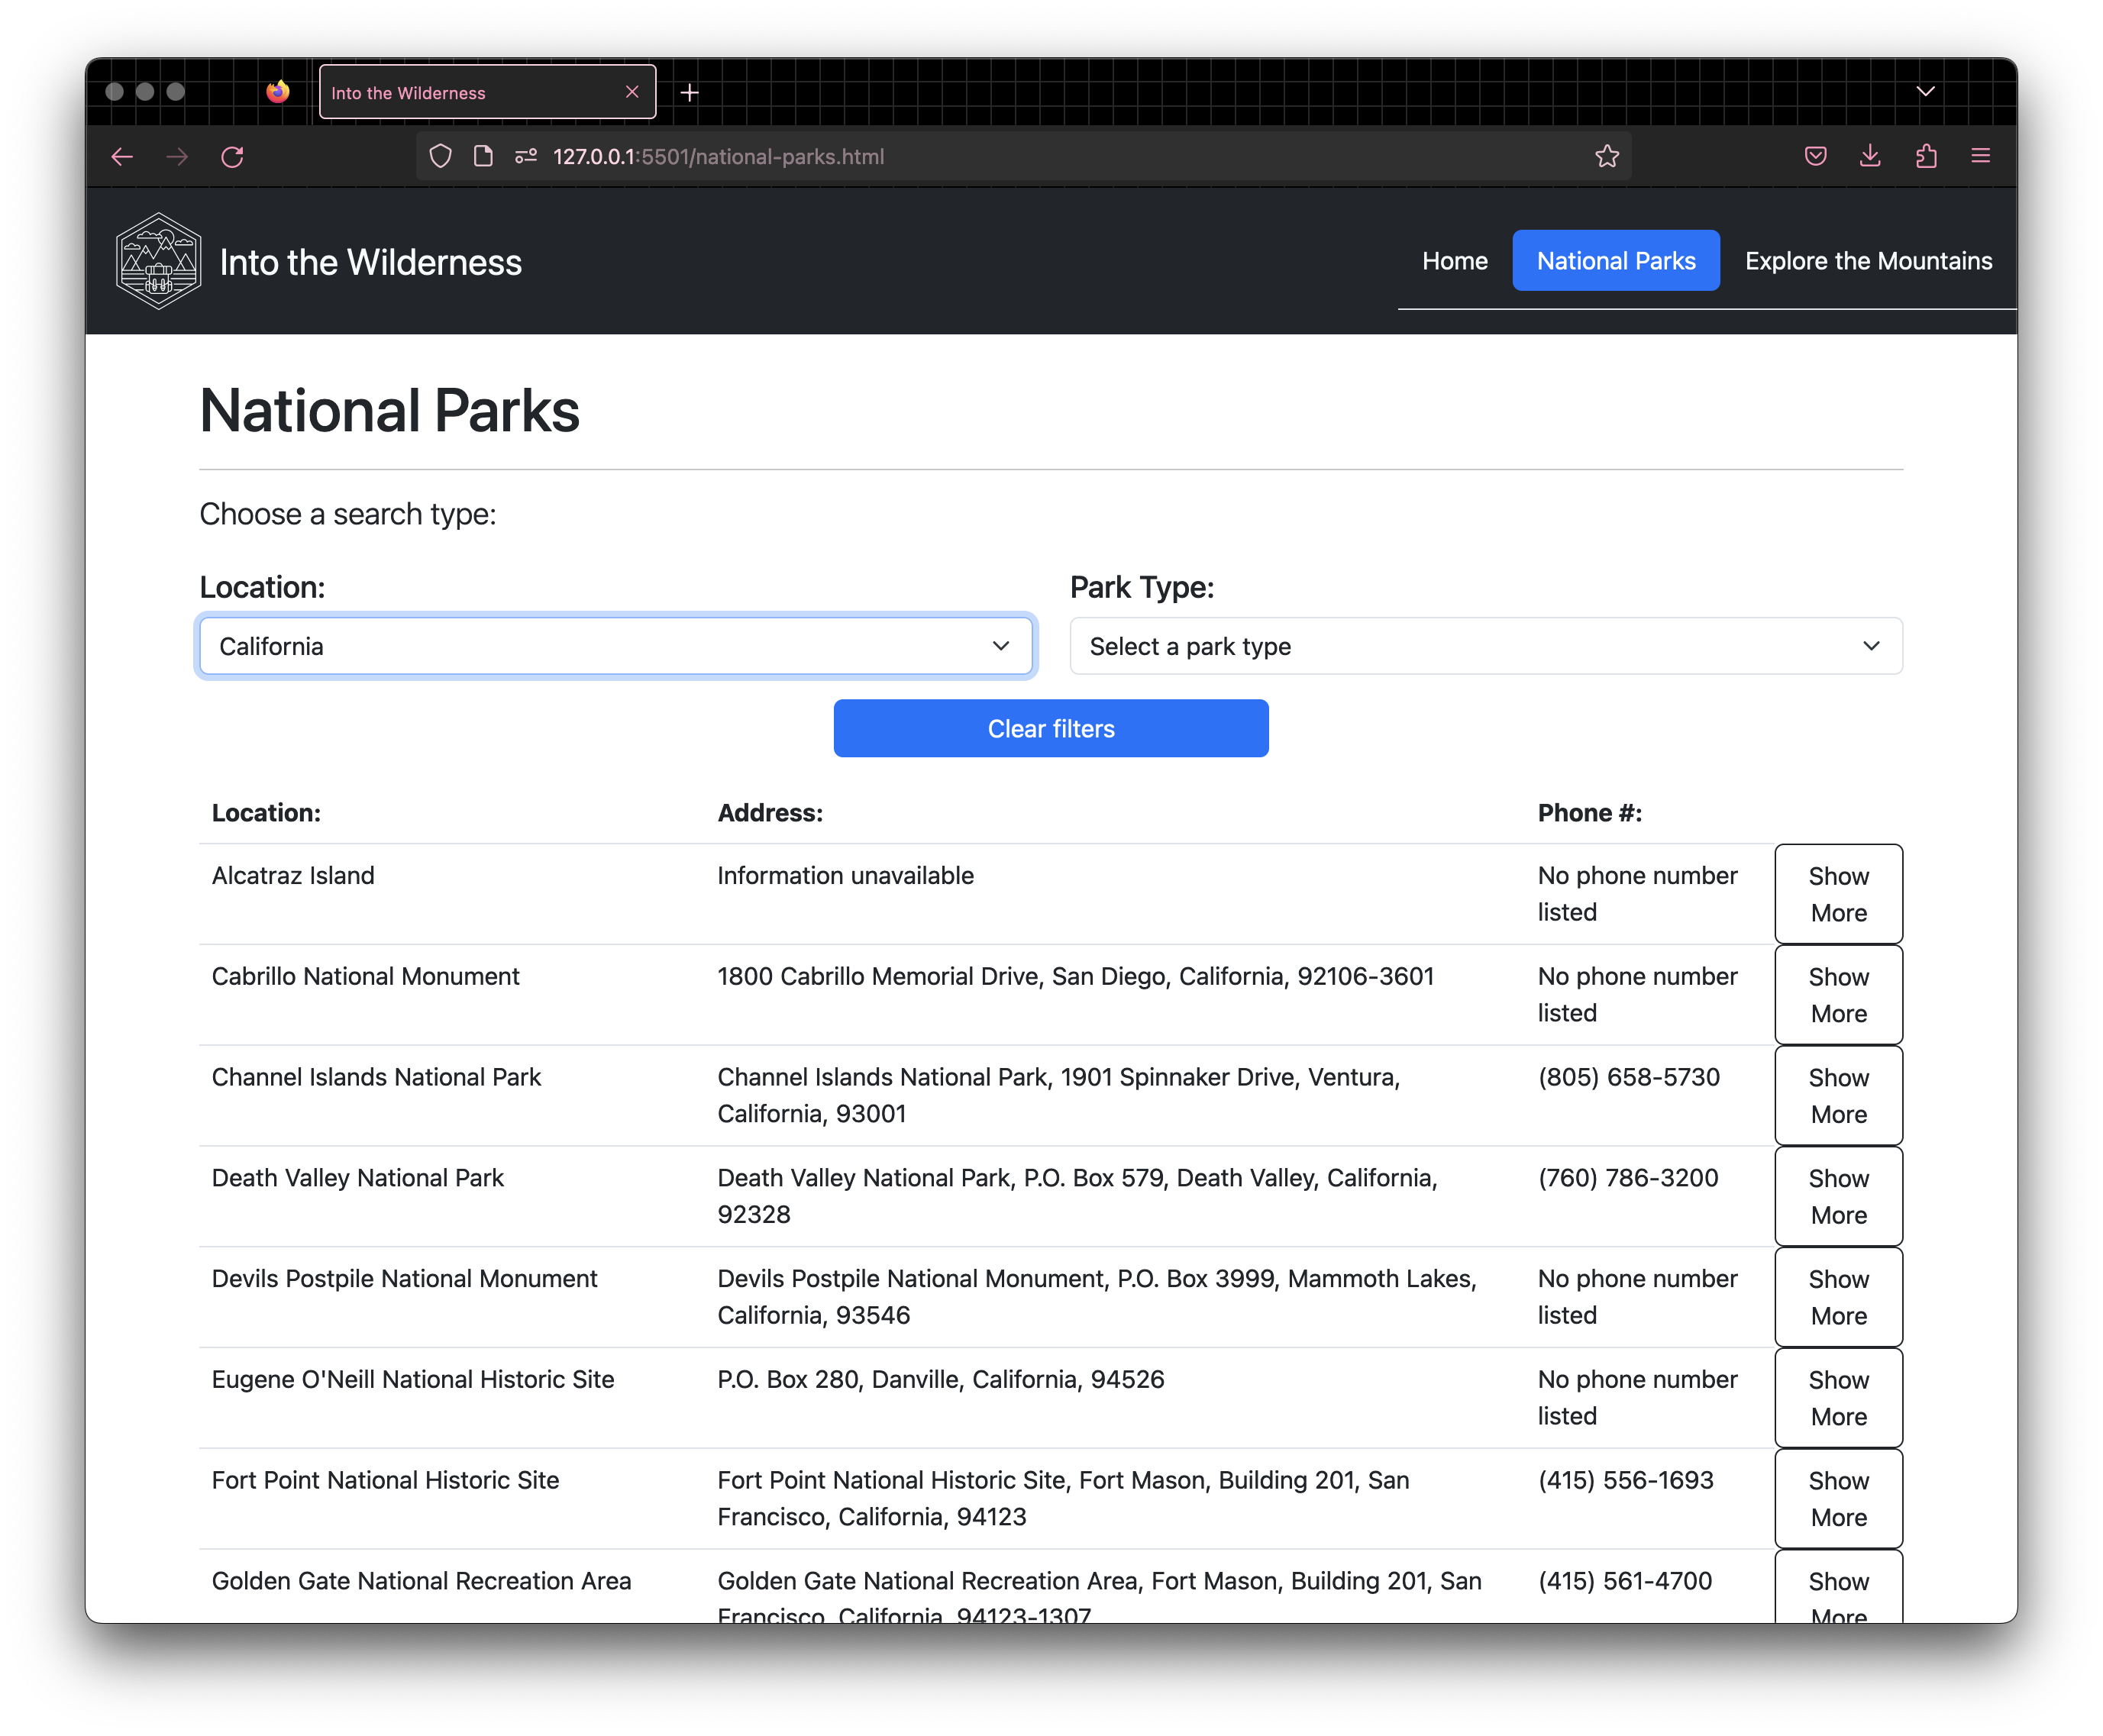Open the extensions puzzle icon

[x=1925, y=156]
